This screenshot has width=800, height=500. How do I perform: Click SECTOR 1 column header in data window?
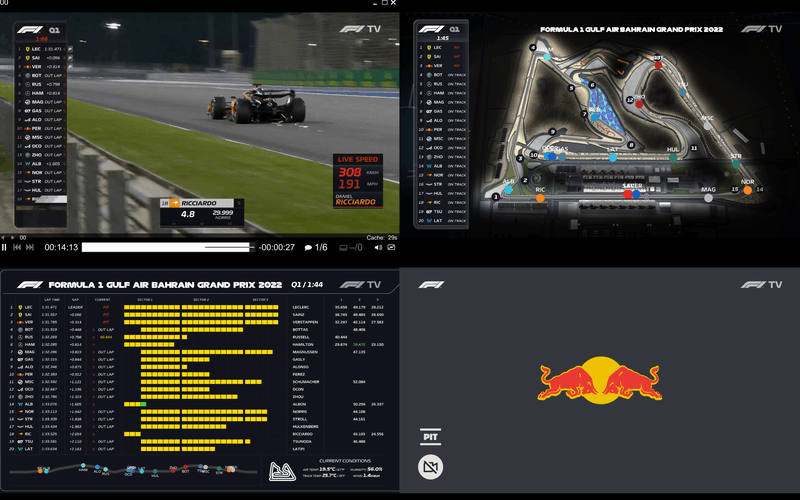145,299
